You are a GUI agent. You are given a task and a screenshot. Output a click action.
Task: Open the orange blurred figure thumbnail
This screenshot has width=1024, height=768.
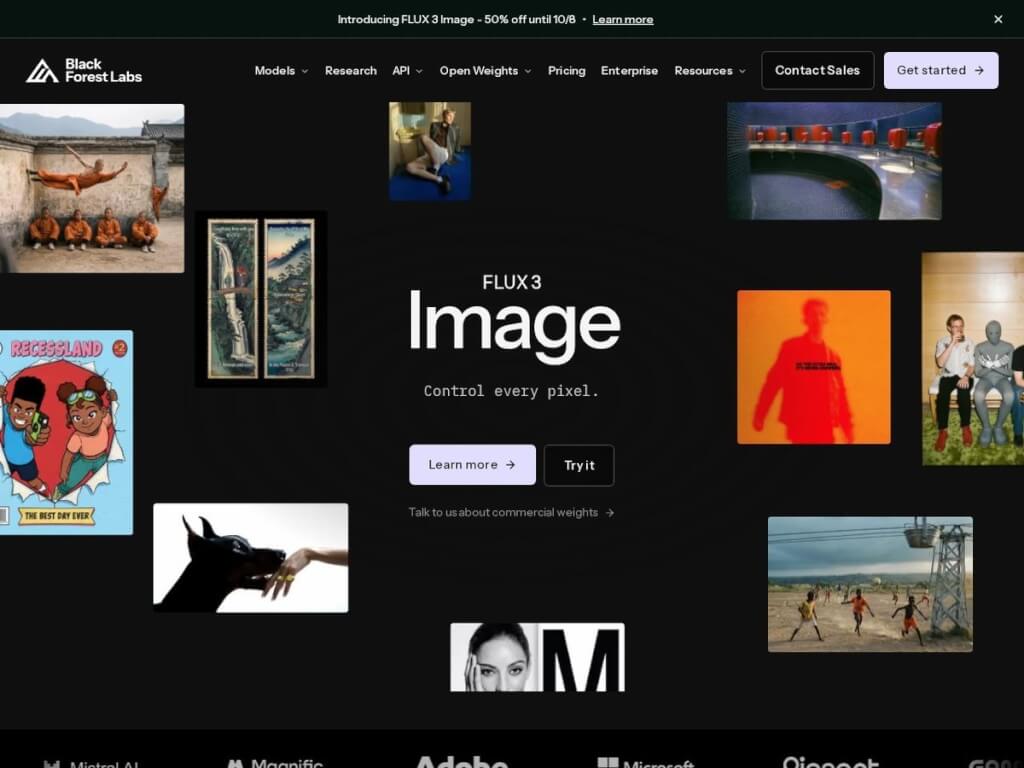814,367
